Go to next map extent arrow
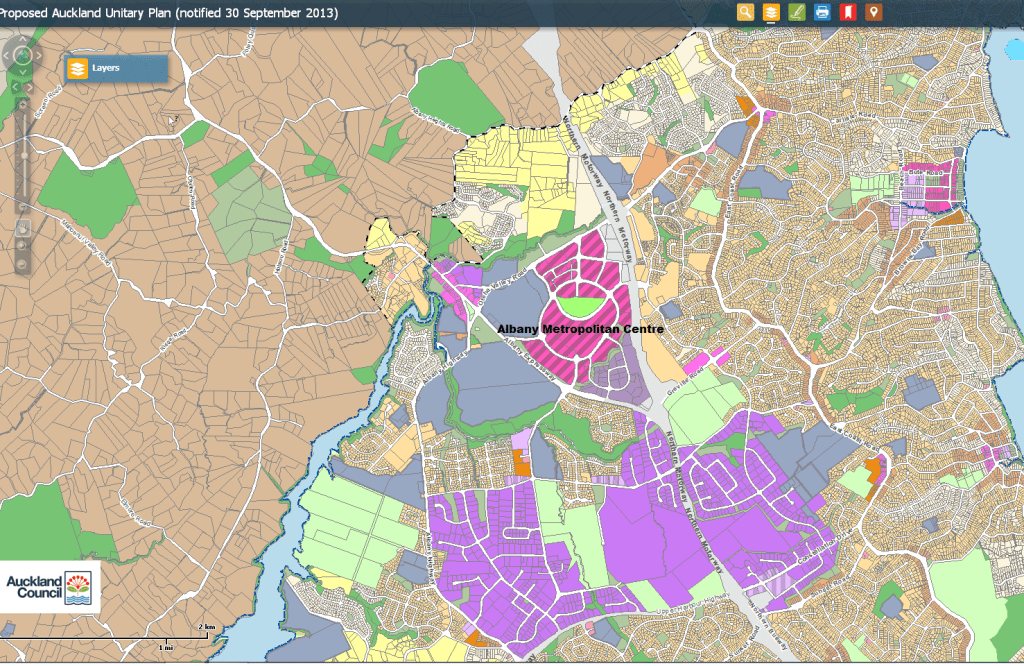This screenshot has height=666, width=1024. click(29, 87)
